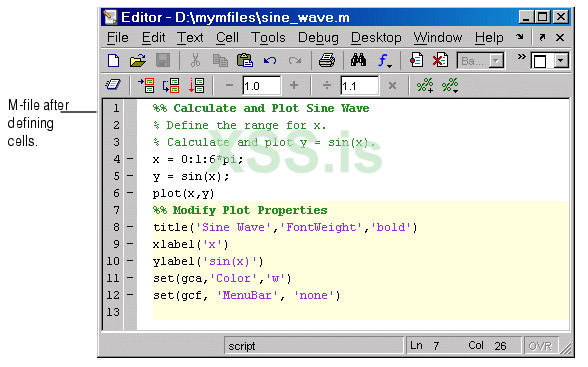Toggle the cell toolbar eraser-like icon

click(113, 85)
